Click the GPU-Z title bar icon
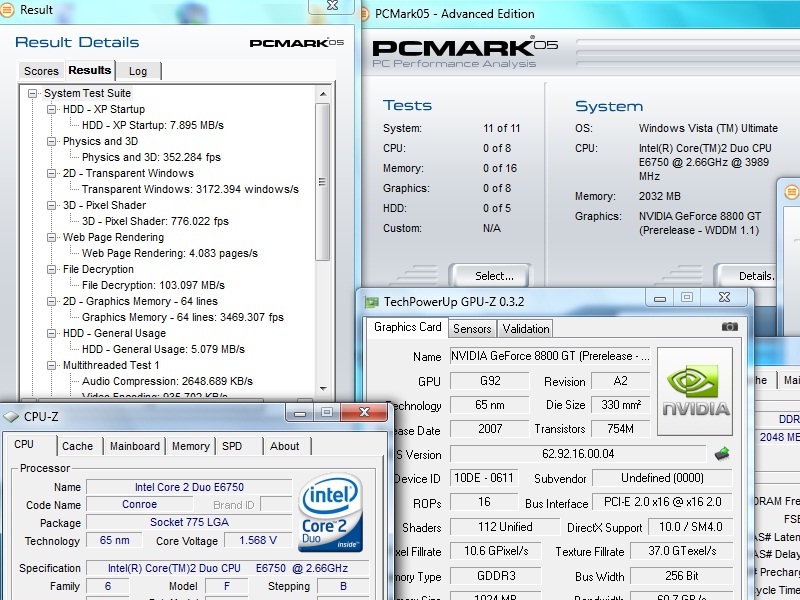This screenshot has height=600, width=800. click(371, 302)
